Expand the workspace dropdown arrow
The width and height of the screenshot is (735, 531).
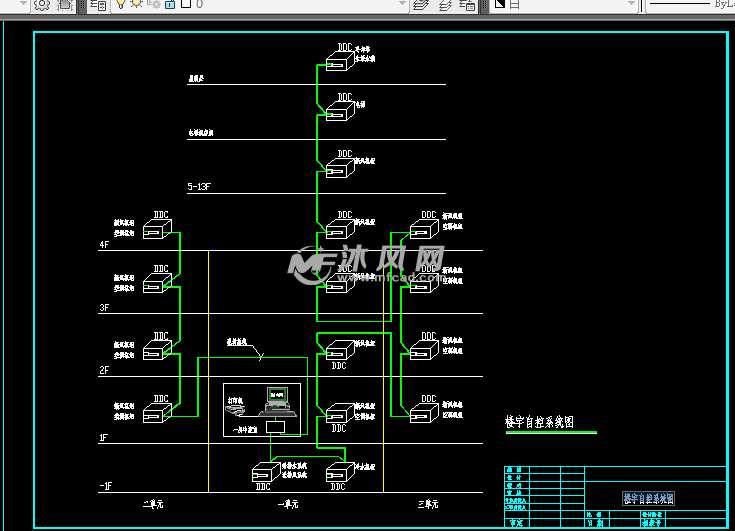point(23,3)
